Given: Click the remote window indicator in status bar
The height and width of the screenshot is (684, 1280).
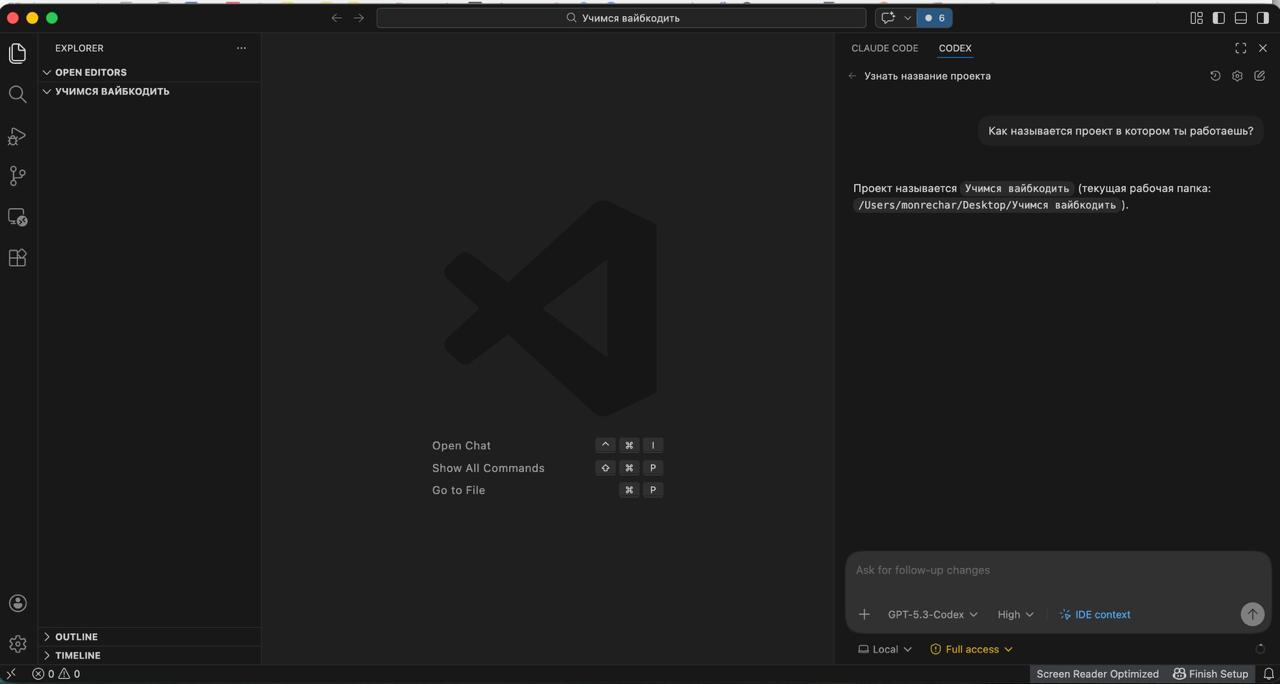Looking at the screenshot, I should coord(11,674).
